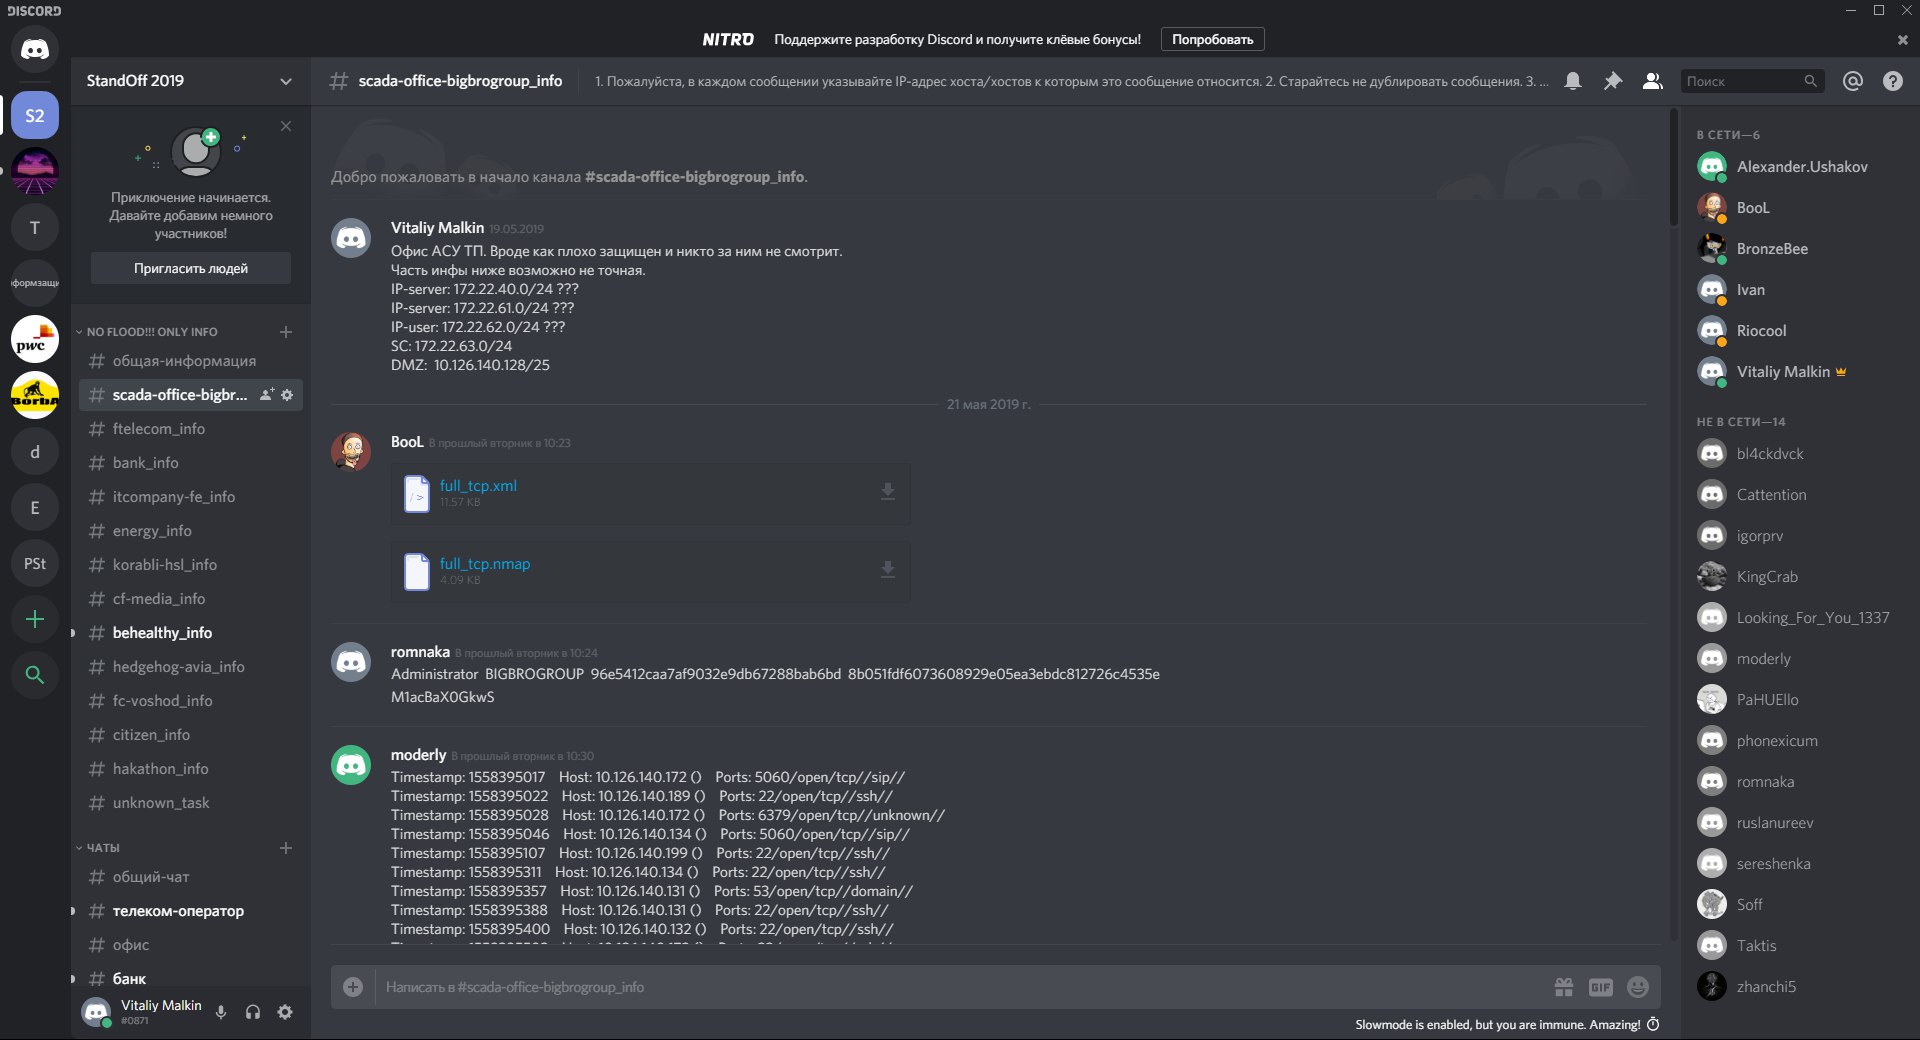Click the chat scrollbar thumb
Screen dimensions: 1920x1040
tap(1674, 168)
